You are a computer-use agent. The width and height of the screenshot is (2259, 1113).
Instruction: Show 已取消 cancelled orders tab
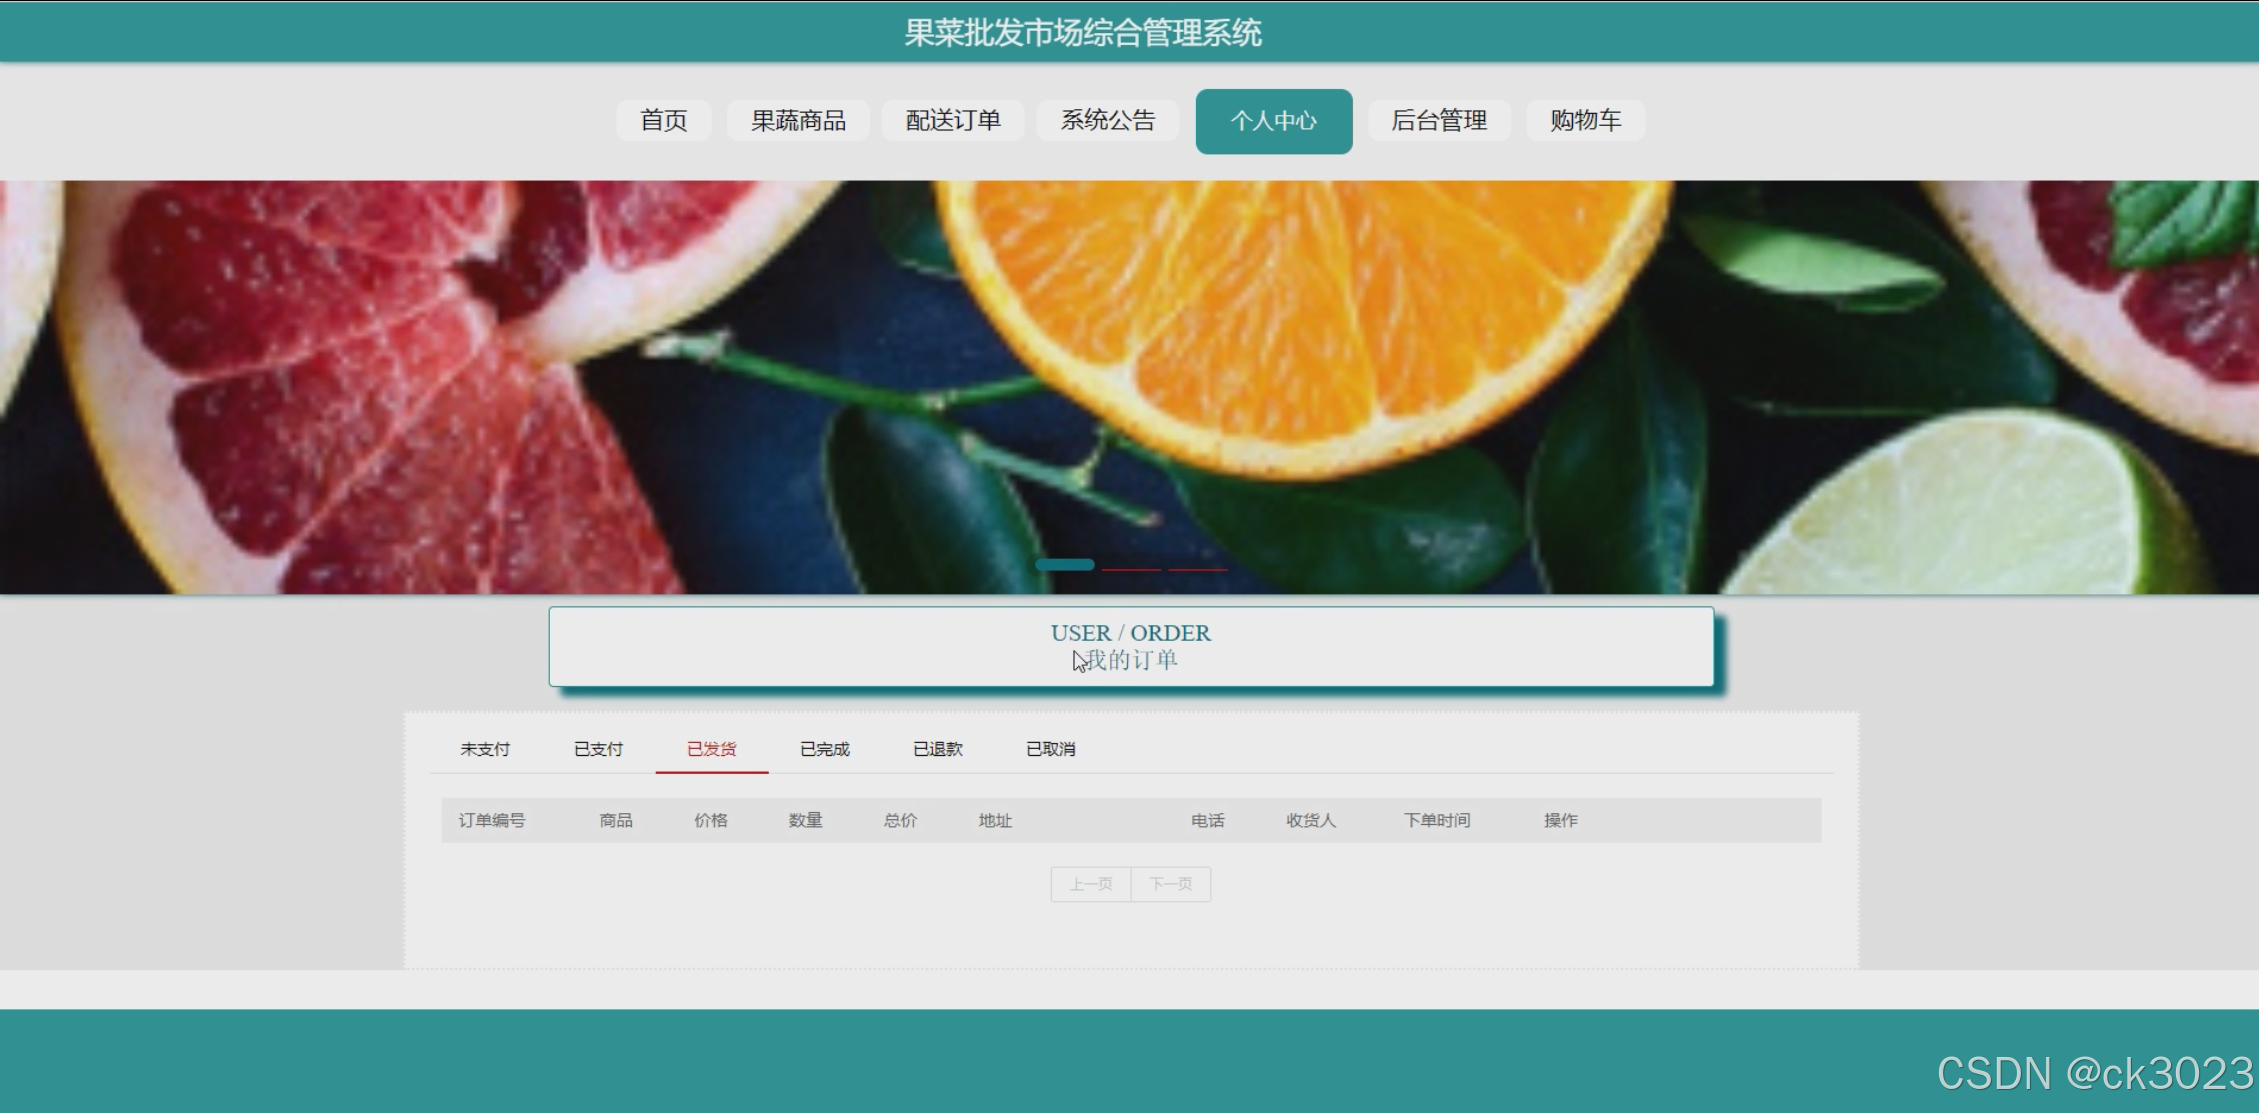click(1050, 749)
